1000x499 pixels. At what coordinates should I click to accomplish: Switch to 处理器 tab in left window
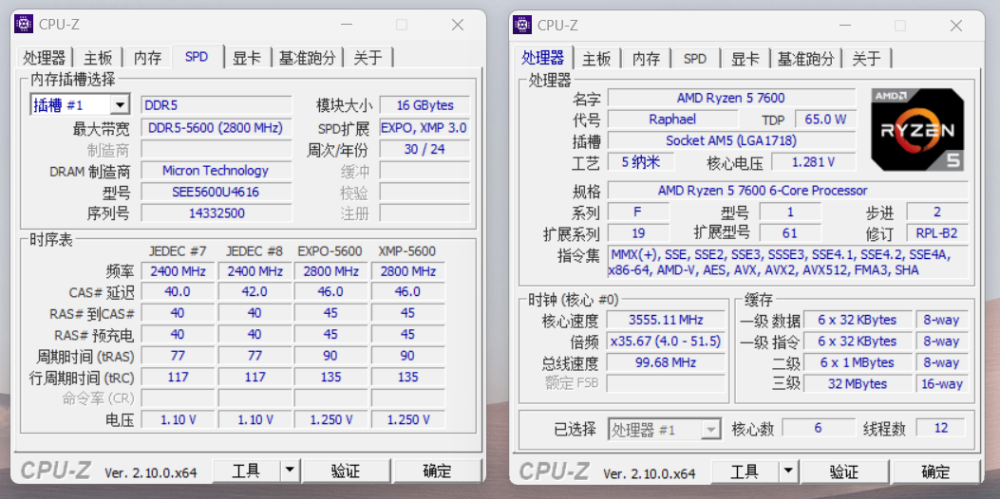[x=44, y=58]
